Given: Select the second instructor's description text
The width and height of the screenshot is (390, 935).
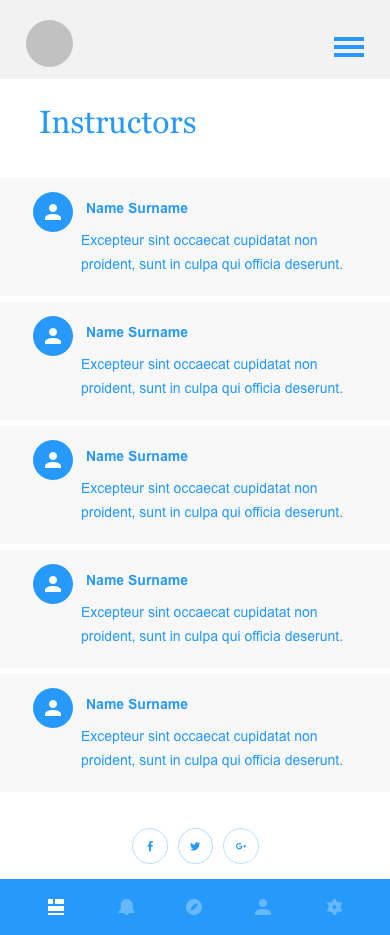Looking at the screenshot, I should point(212,376).
